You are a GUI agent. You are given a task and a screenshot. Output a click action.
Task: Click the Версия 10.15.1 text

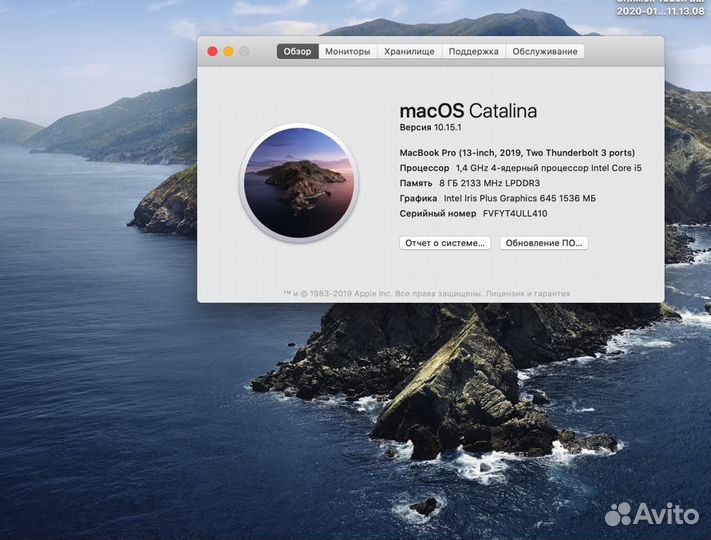[430, 127]
